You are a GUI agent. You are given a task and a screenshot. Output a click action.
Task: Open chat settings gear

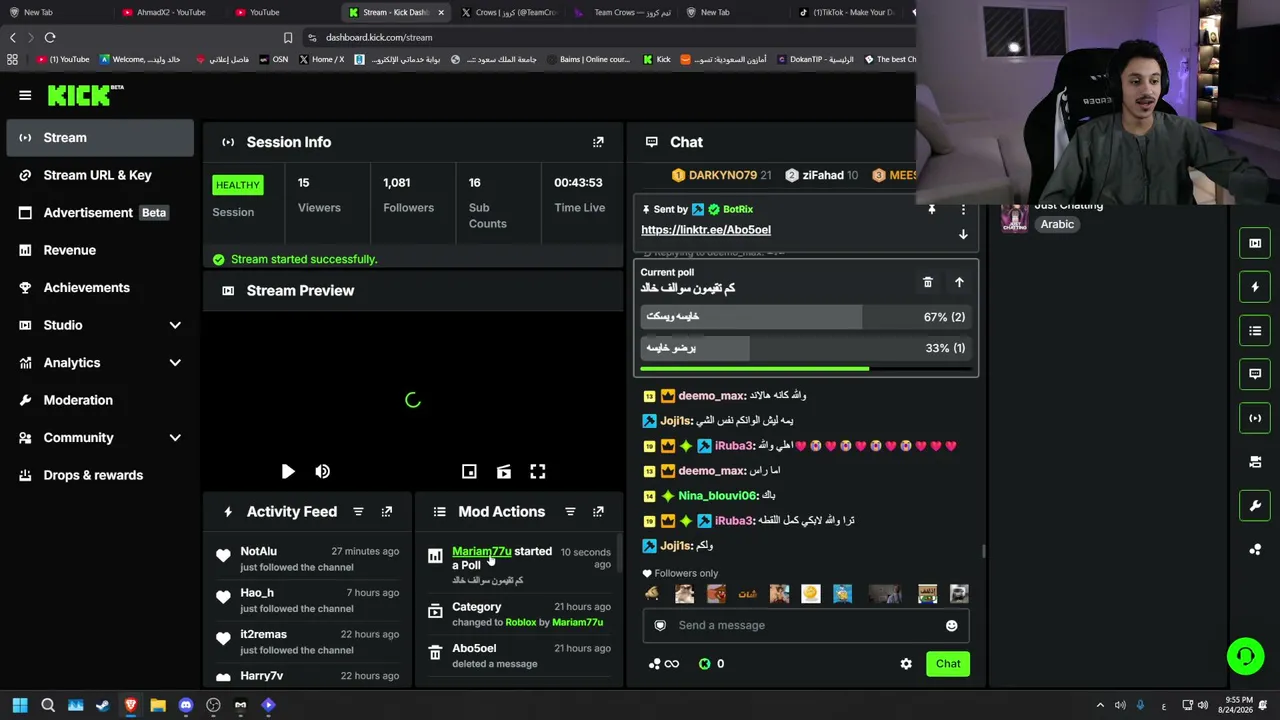coord(906,664)
